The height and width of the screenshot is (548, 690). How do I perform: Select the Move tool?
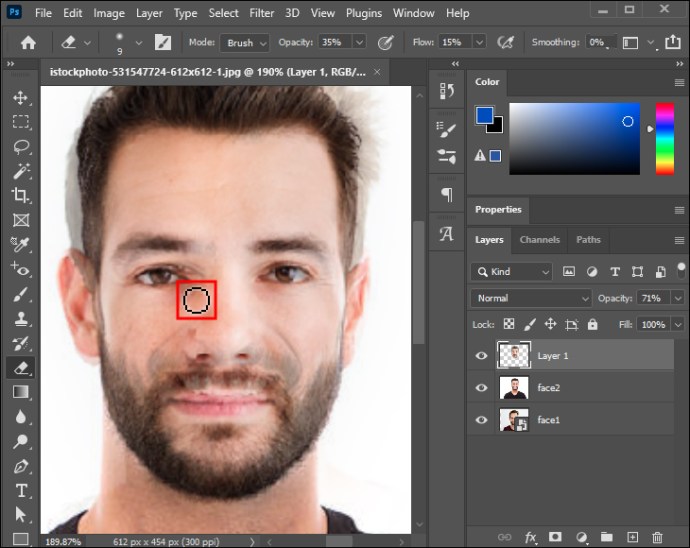click(x=21, y=97)
